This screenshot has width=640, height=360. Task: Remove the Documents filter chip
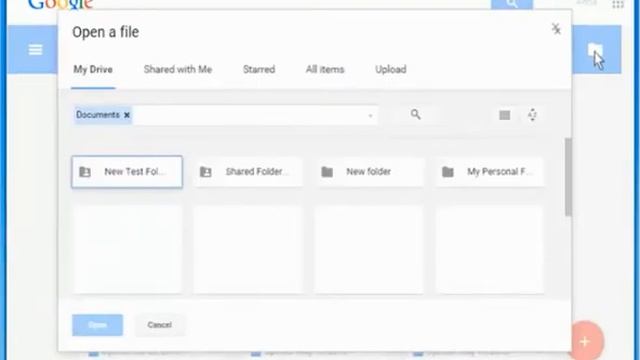tap(127, 115)
